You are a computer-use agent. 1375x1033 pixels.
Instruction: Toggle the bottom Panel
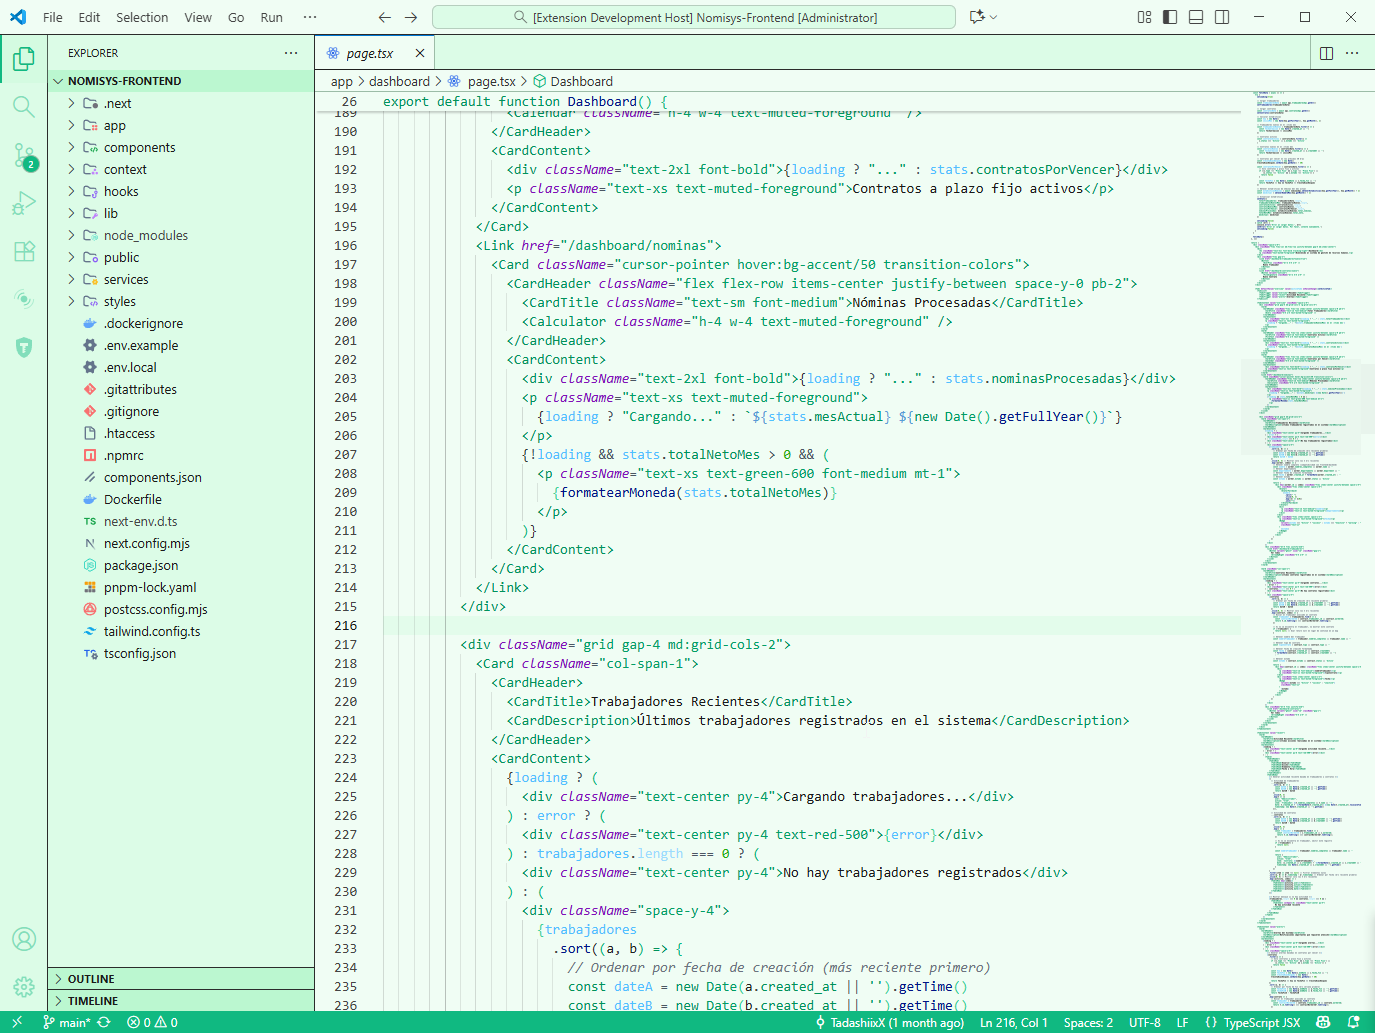point(1196,17)
